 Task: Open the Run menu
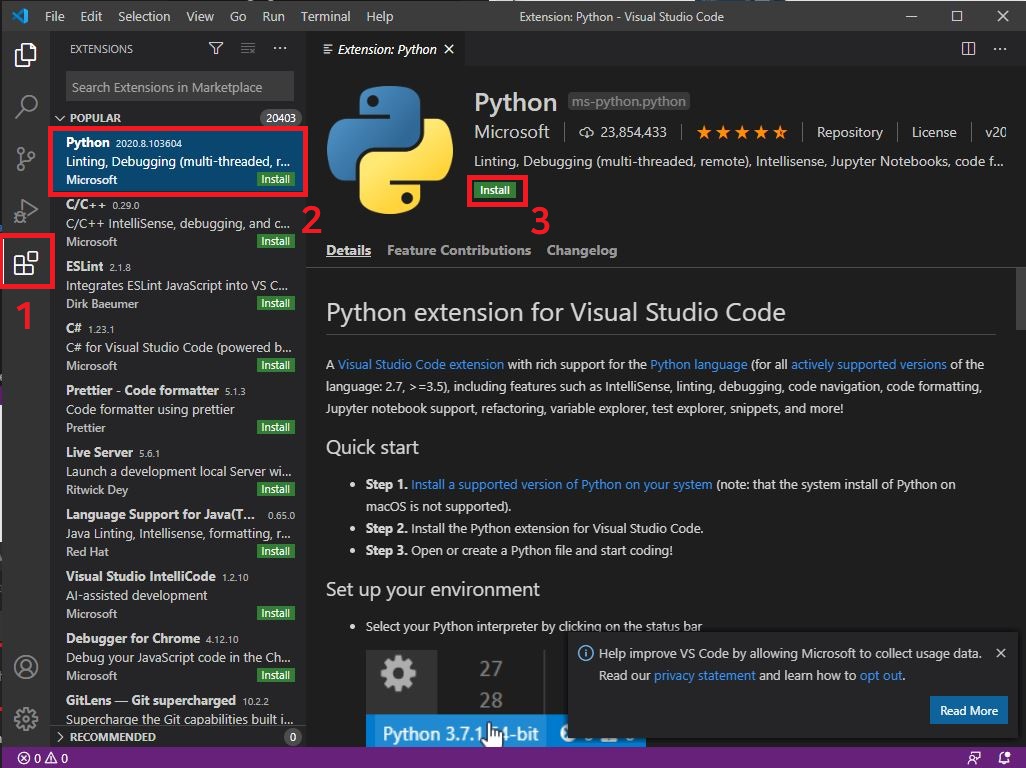(274, 16)
